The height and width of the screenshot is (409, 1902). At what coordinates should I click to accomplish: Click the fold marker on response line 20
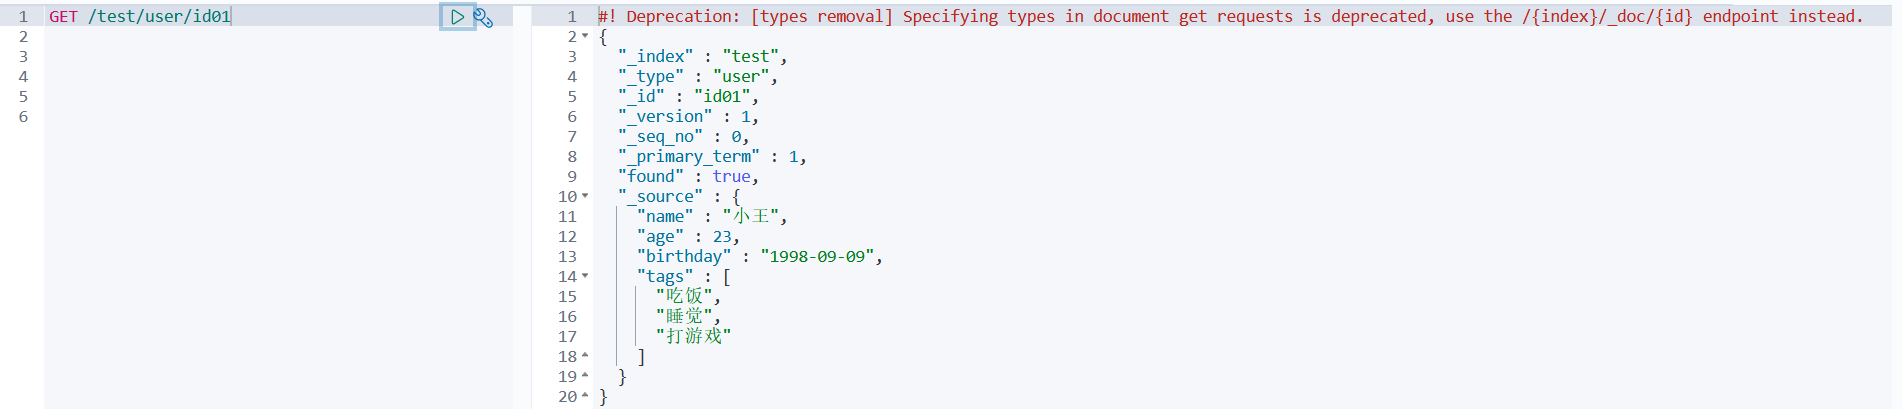pyautogui.click(x=585, y=397)
